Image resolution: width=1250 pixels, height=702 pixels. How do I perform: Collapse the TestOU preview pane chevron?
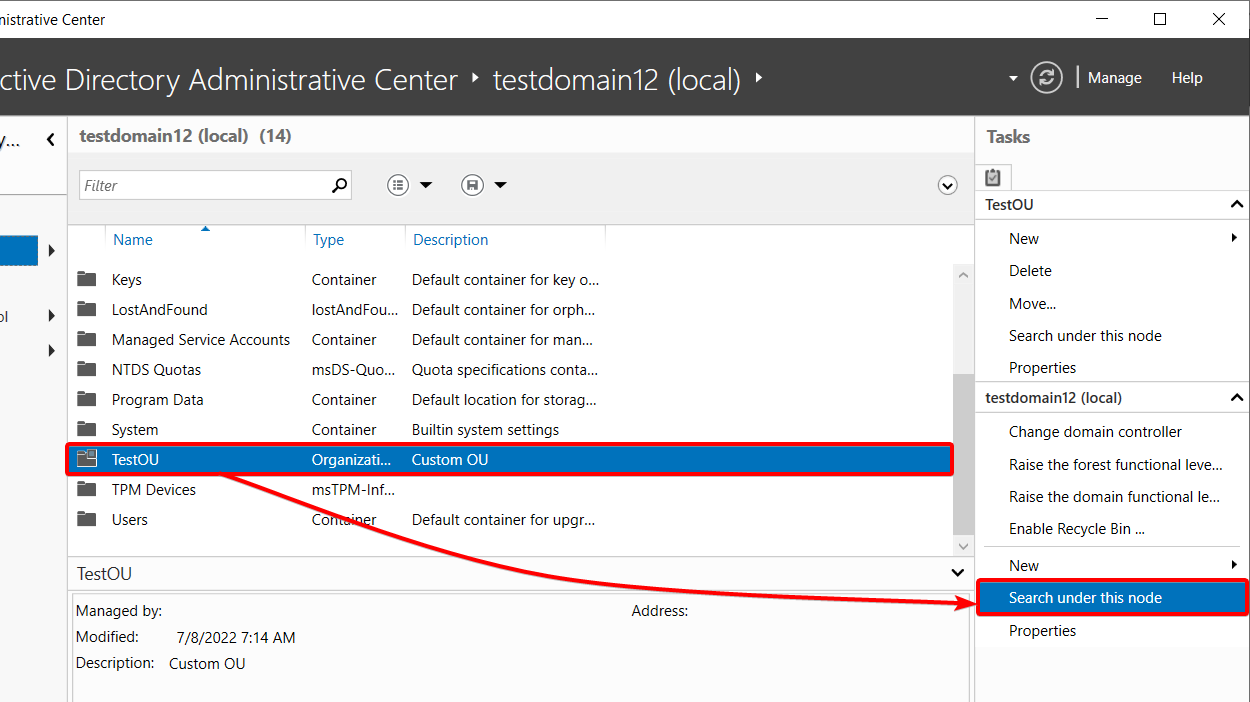pyautogui.click(x=959, y=572)
